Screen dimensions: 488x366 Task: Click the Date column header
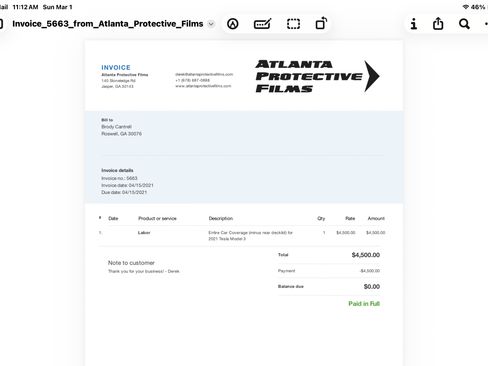coord(113,218)
